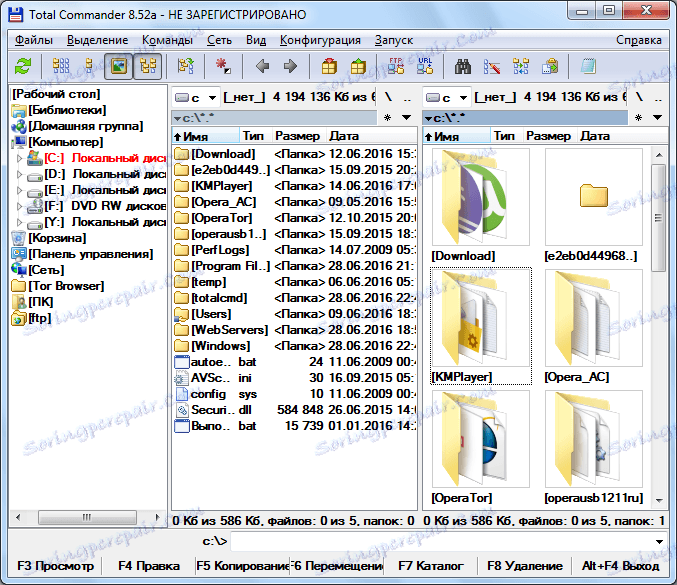Click the right panel vertical scrollbar thumb

[x=658, y=218]
